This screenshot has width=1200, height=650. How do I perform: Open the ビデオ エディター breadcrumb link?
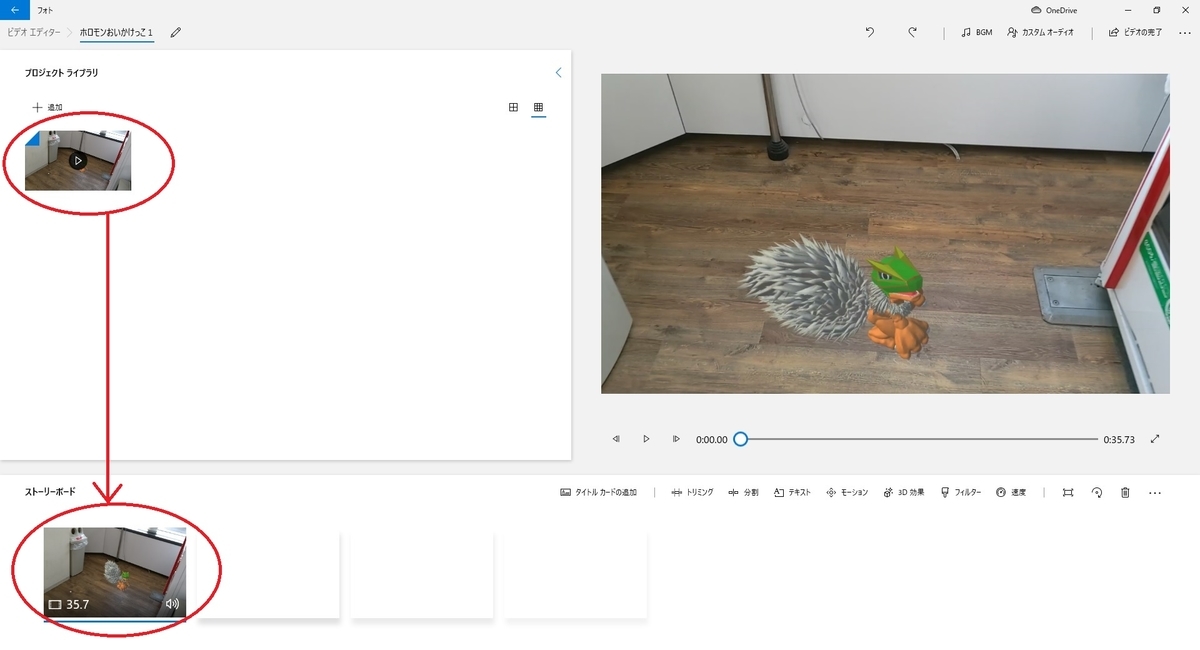[36, 33]
